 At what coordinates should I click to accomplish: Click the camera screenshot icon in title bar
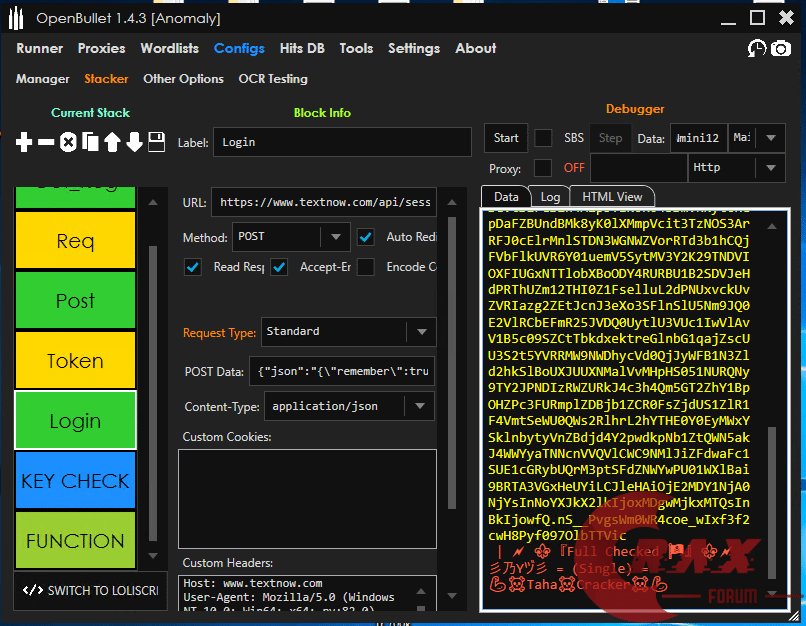781,48
